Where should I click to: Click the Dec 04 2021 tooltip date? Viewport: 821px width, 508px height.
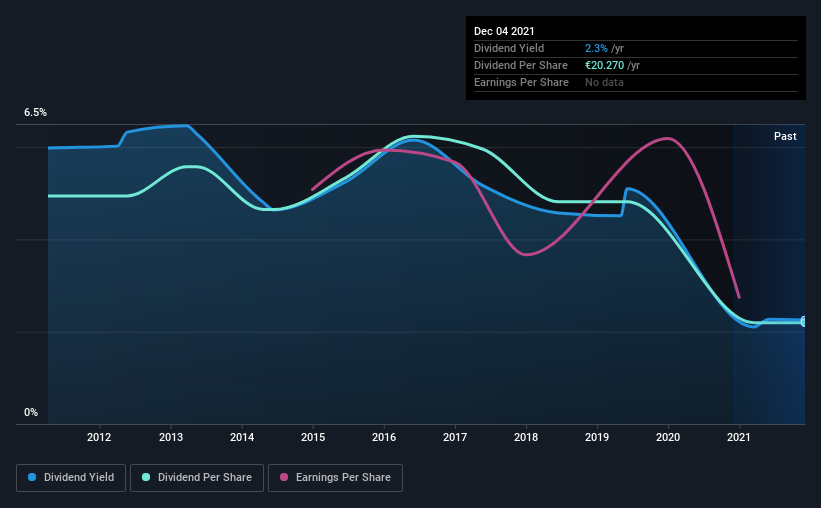click(x=504, y=31)
